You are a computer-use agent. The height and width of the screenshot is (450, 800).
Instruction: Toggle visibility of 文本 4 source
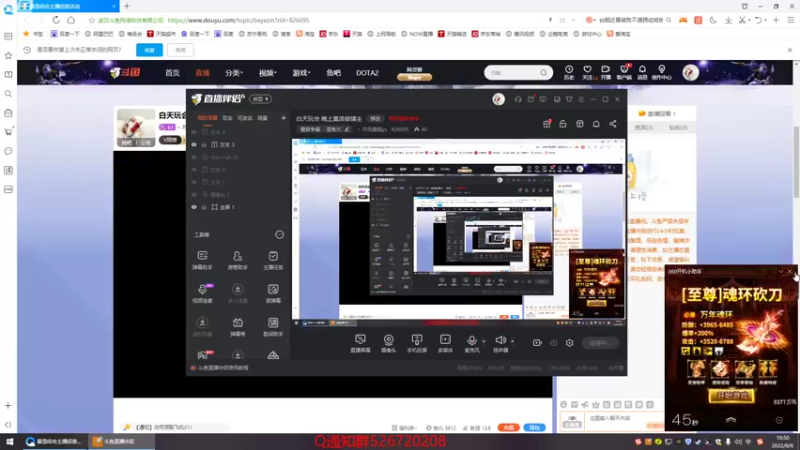click(194, 132)
